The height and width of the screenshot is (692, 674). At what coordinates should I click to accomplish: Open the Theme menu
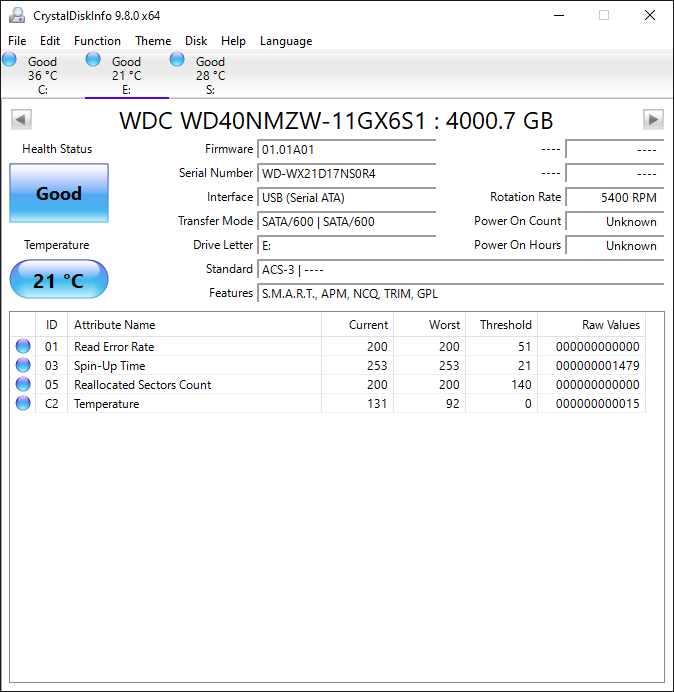pyautogui.click(x=153, y=41)
